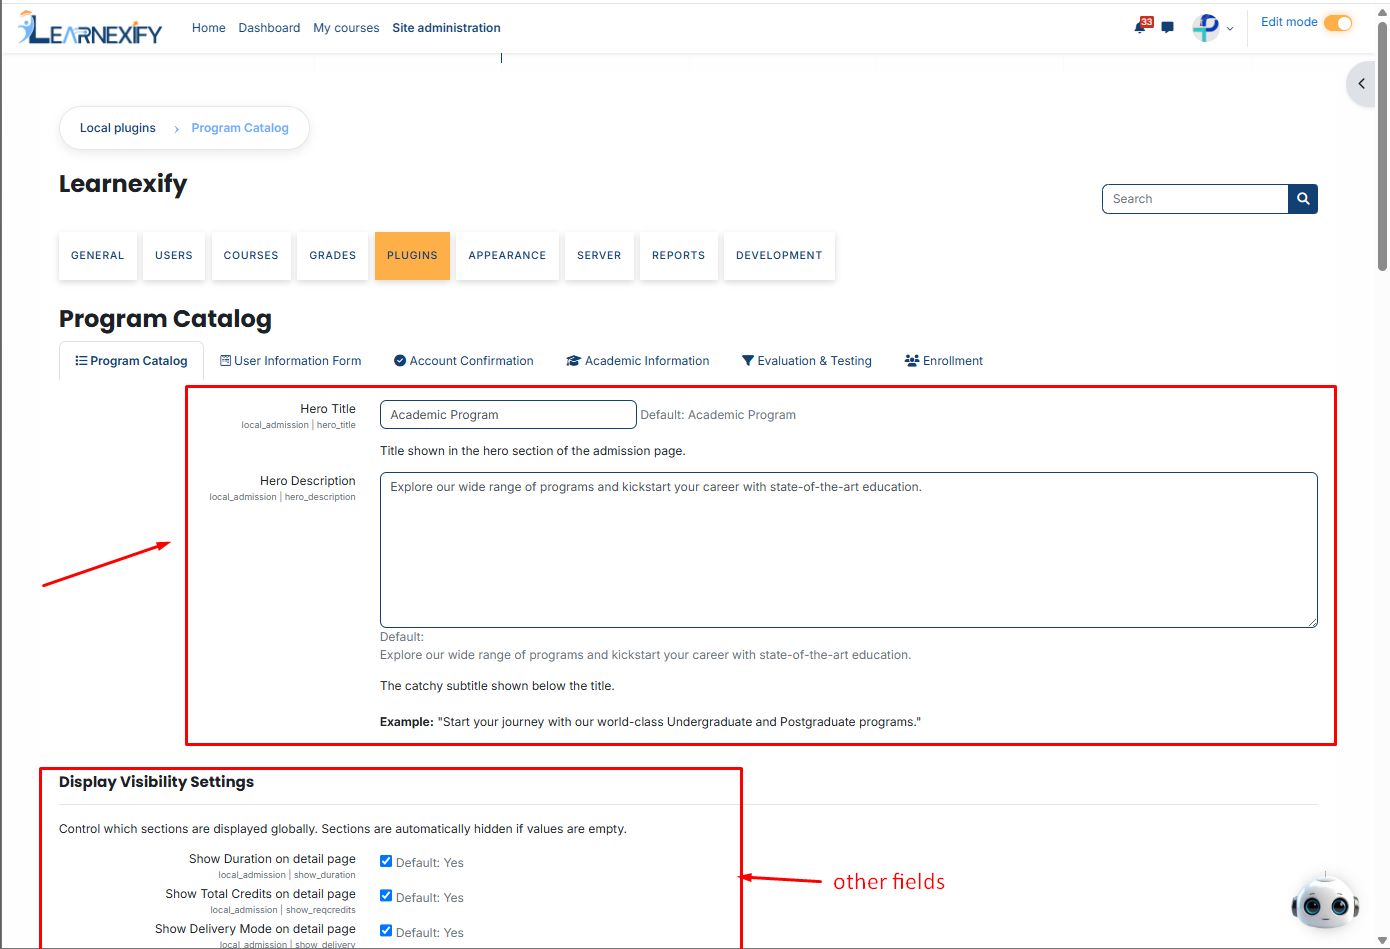Open the APPEARANCE admin tab
Image resolution: width=1390 pixels, height=949 pixels.
click(507, 256)
